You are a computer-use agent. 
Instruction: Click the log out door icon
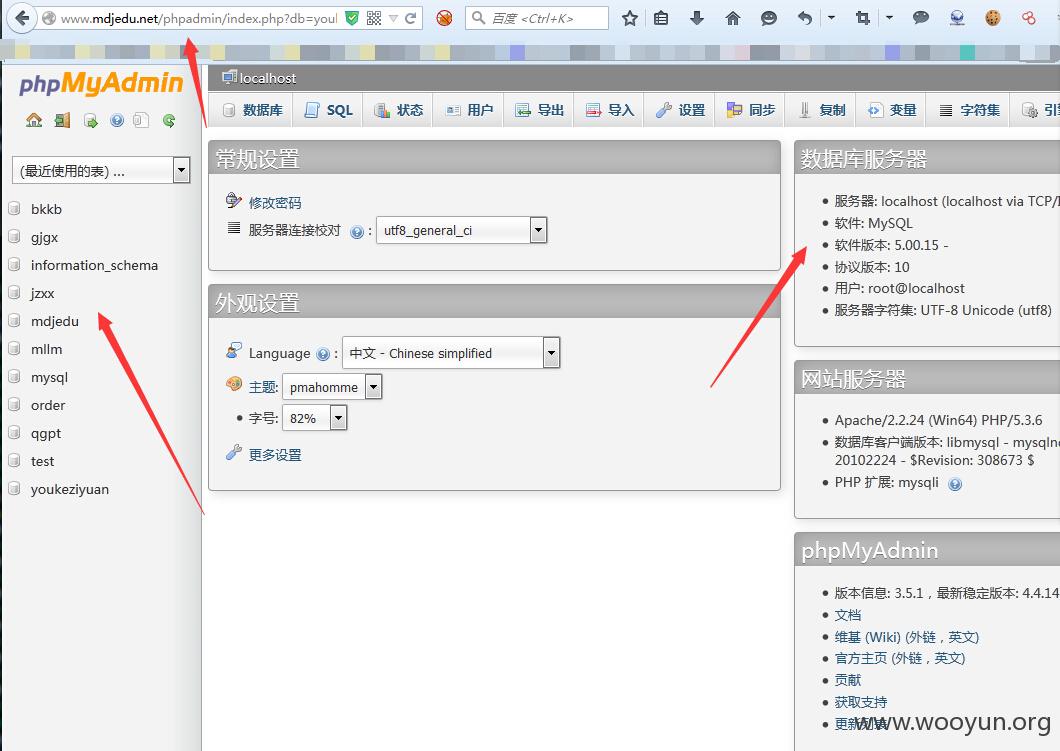pos(63,120)
